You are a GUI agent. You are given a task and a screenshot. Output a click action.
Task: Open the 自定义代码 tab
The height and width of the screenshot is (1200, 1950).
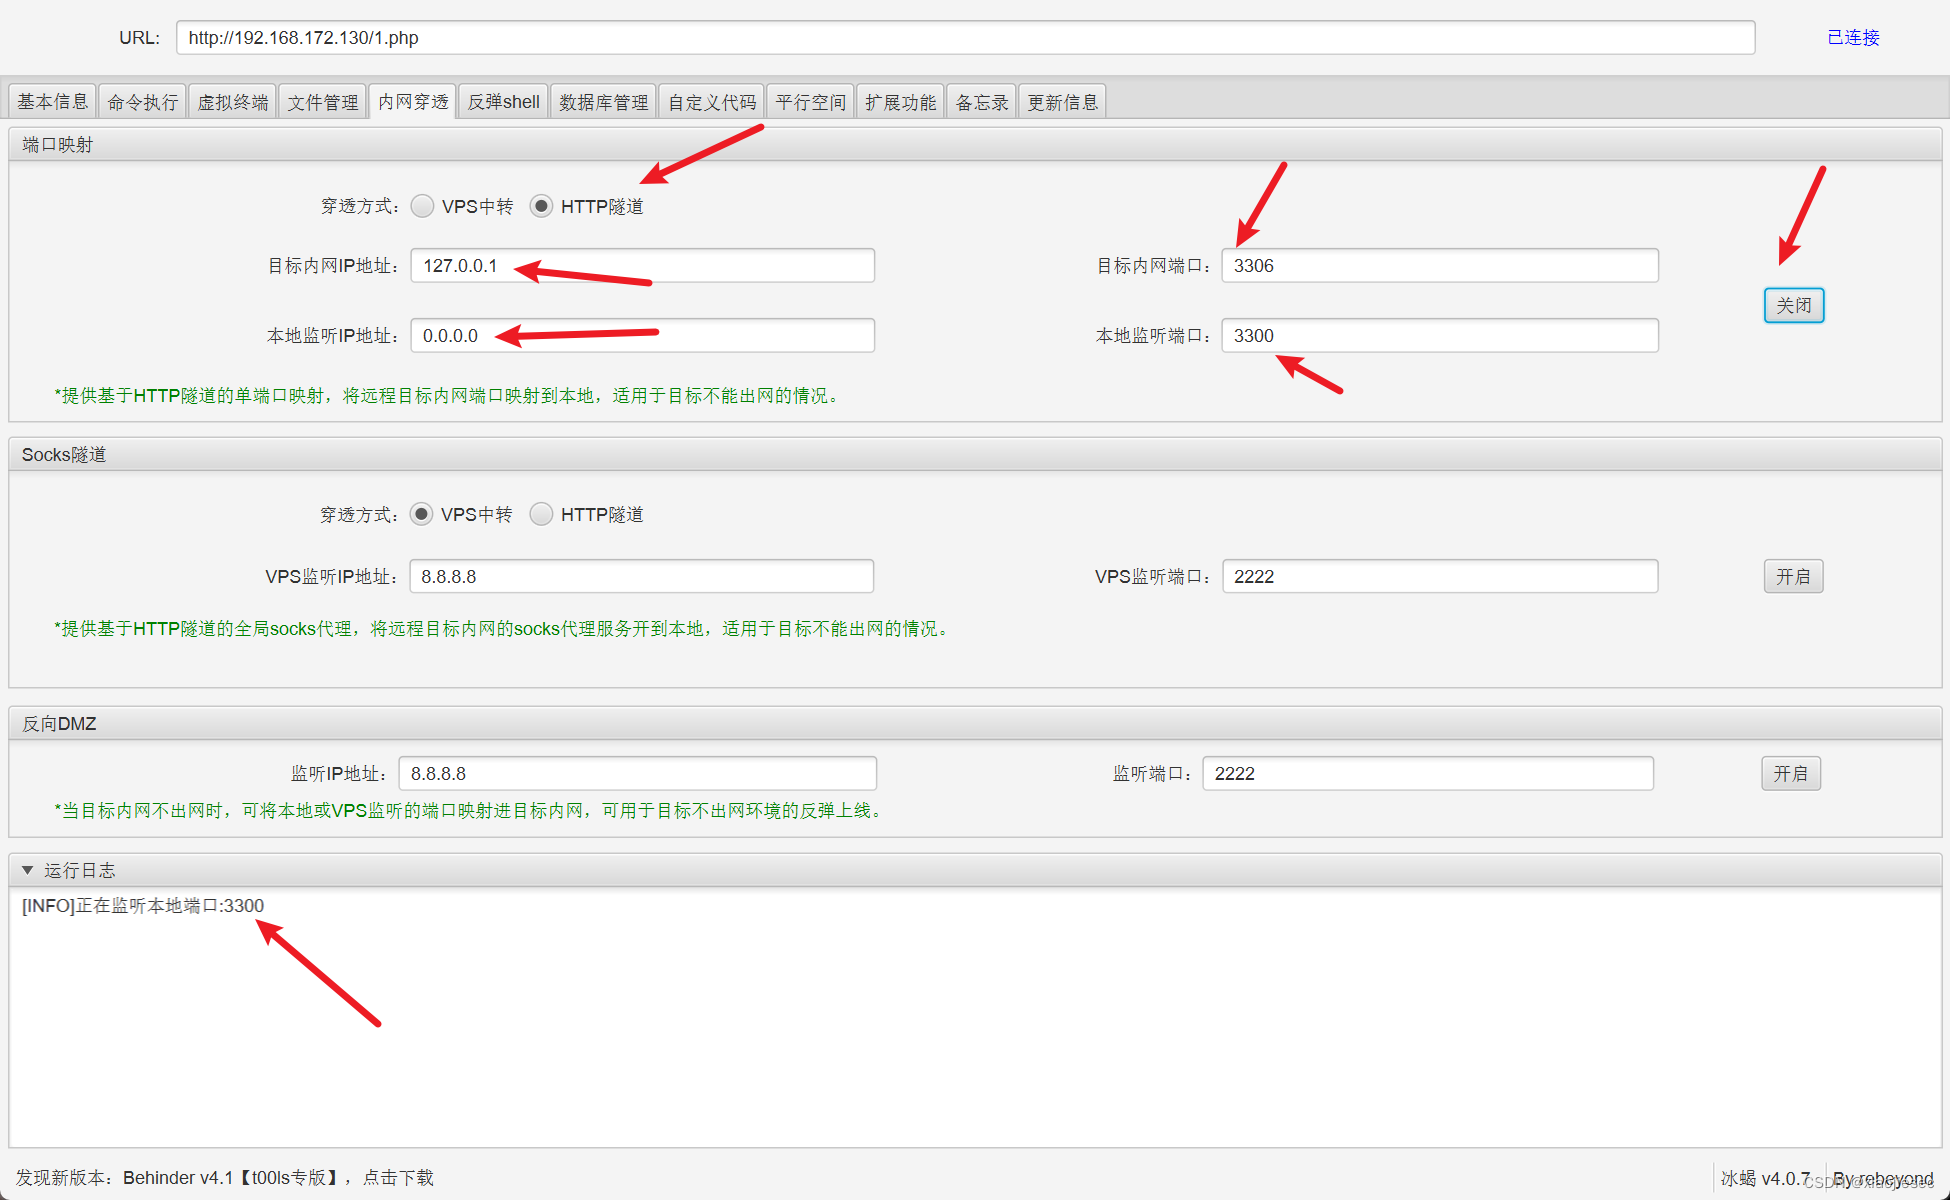point(712,102)
